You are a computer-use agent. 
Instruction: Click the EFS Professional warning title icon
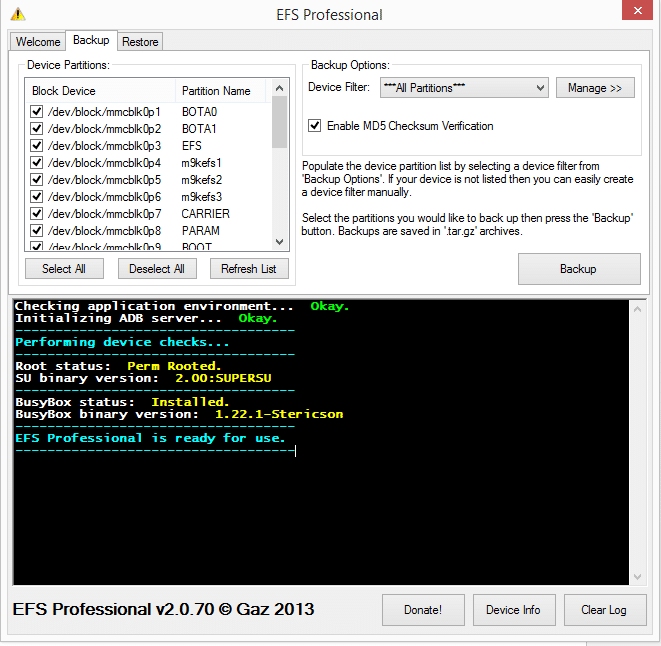tap(18, 14)
